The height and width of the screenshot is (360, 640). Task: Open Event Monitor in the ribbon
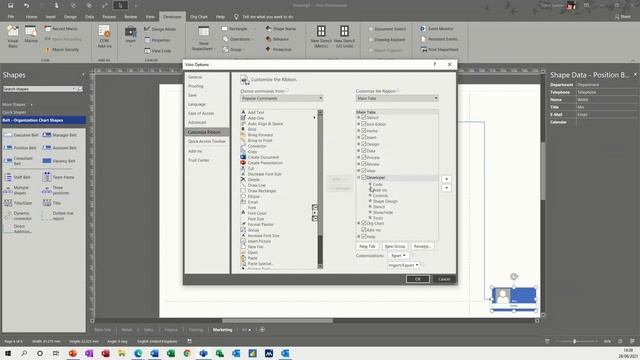(437, 29)
